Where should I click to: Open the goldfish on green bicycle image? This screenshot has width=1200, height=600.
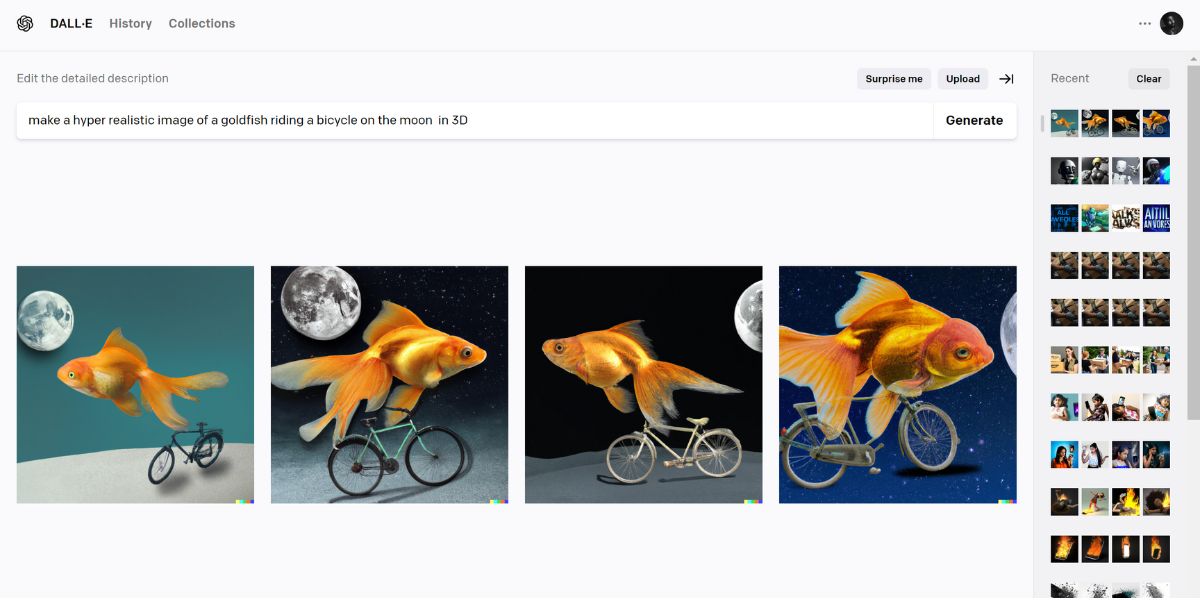point(389,385)
